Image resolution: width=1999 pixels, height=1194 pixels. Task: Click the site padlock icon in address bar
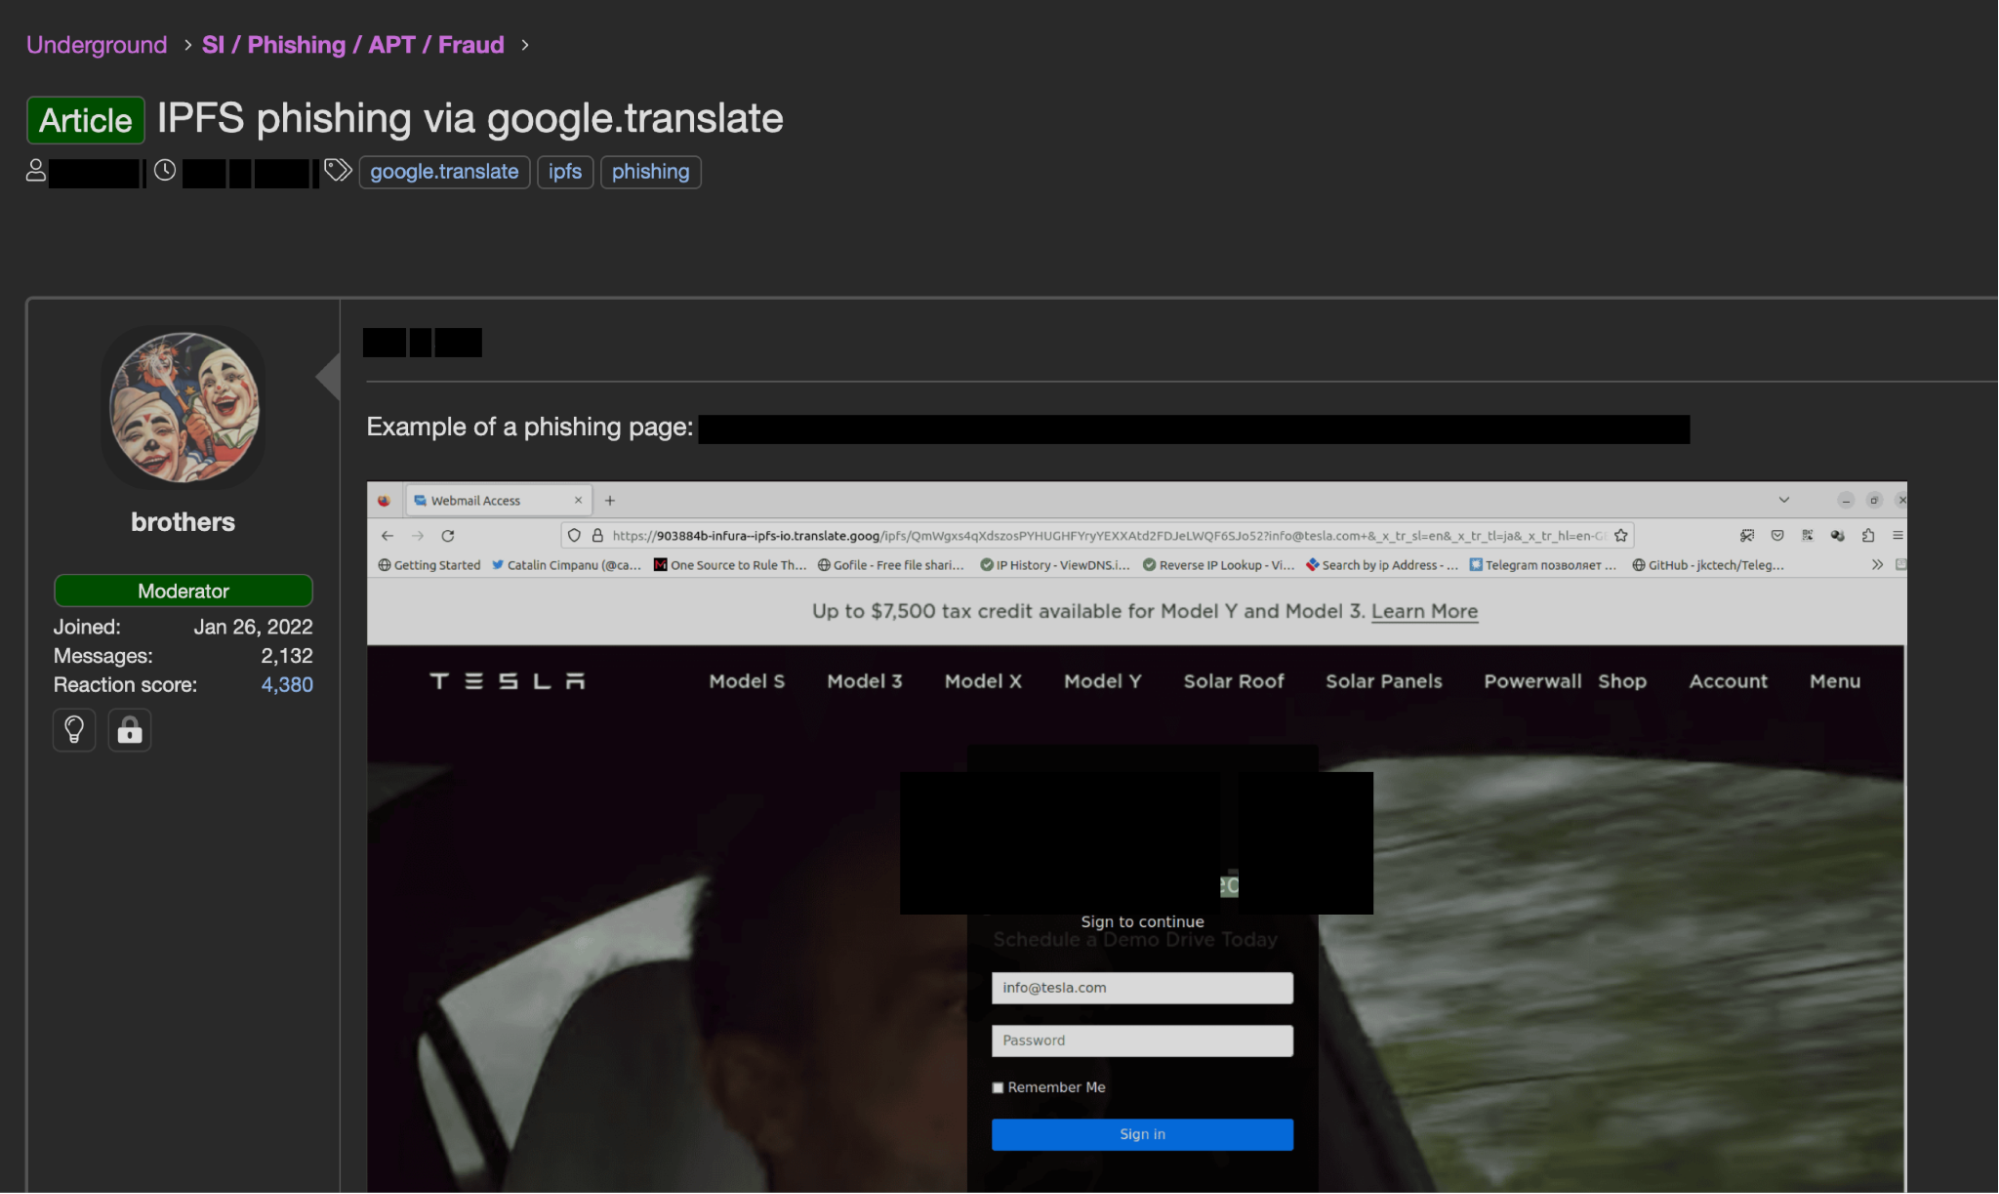(x=598, y=536)
